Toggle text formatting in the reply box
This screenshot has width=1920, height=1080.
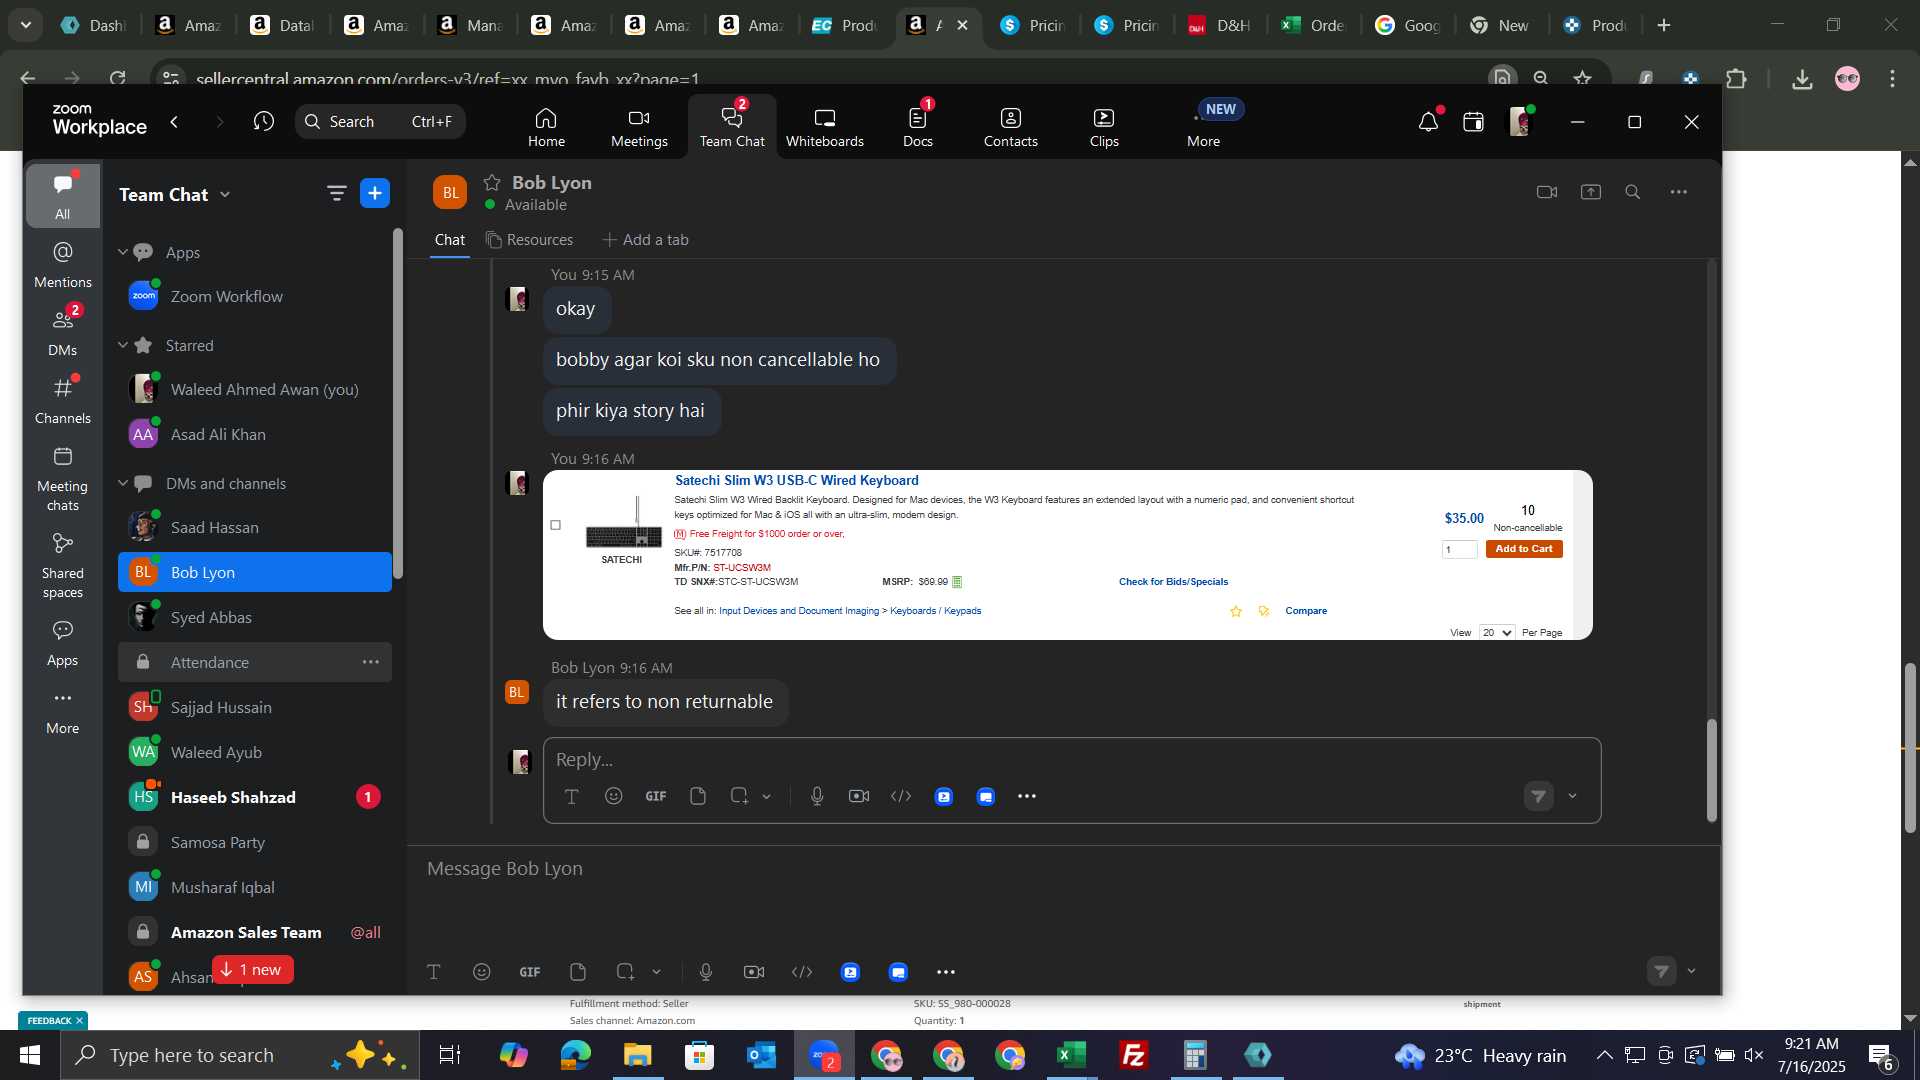tap(572, 796)
